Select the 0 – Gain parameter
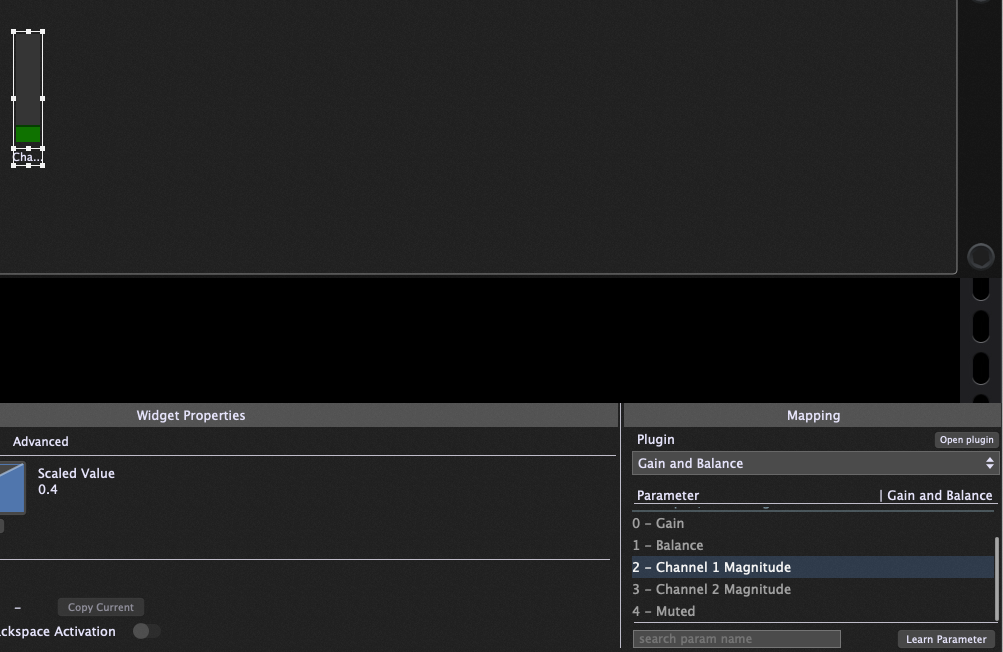1003x652 pixels. click(x=659, y=523)
